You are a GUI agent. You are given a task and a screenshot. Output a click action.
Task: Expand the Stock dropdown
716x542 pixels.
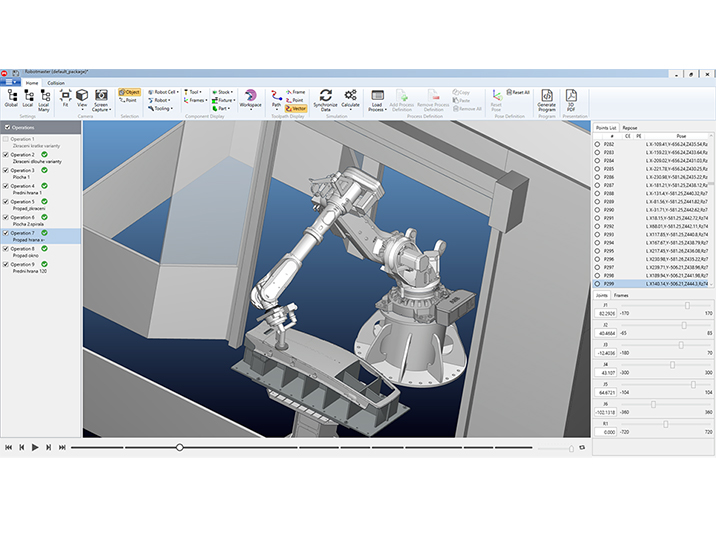pos(222,92)
